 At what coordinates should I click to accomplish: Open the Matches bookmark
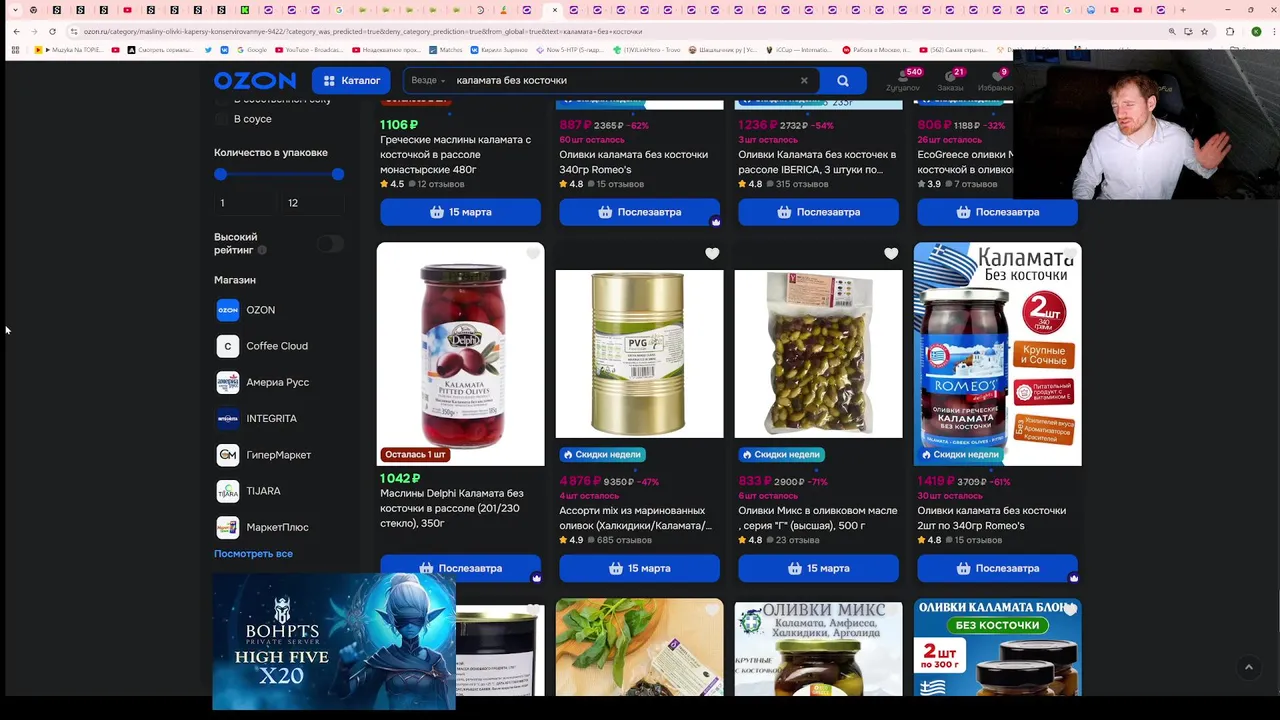(x=446, y=50)
